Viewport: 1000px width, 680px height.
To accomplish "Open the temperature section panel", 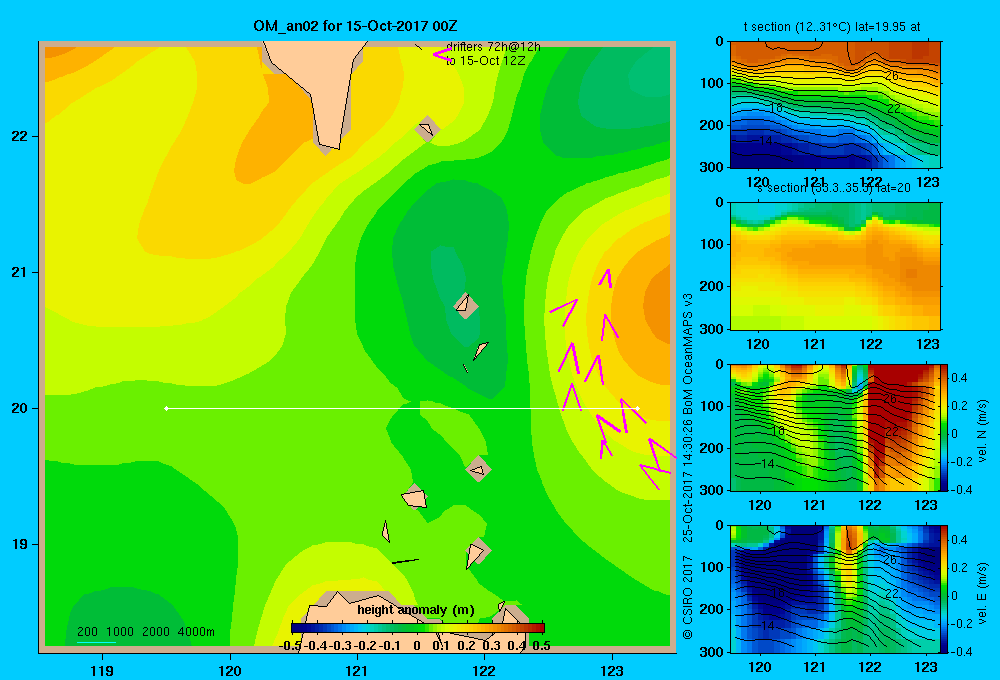I will 835,105.
